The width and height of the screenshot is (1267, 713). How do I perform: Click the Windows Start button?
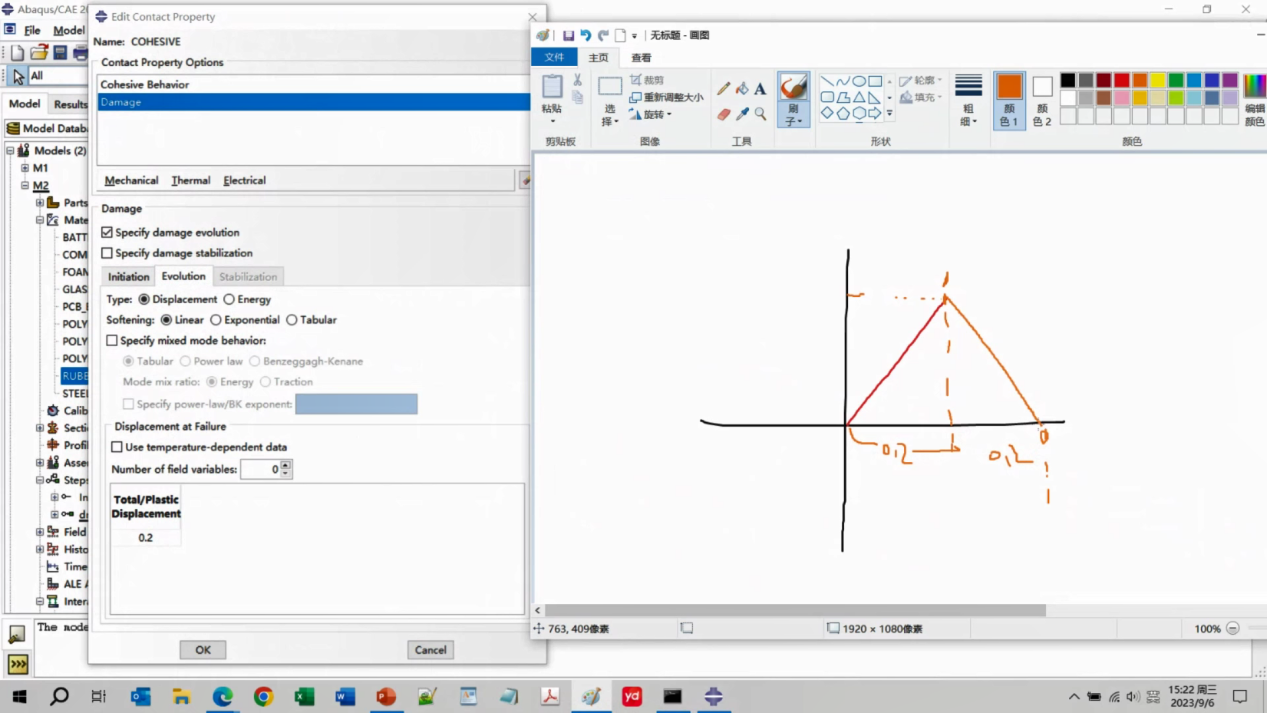coord(19,696)
